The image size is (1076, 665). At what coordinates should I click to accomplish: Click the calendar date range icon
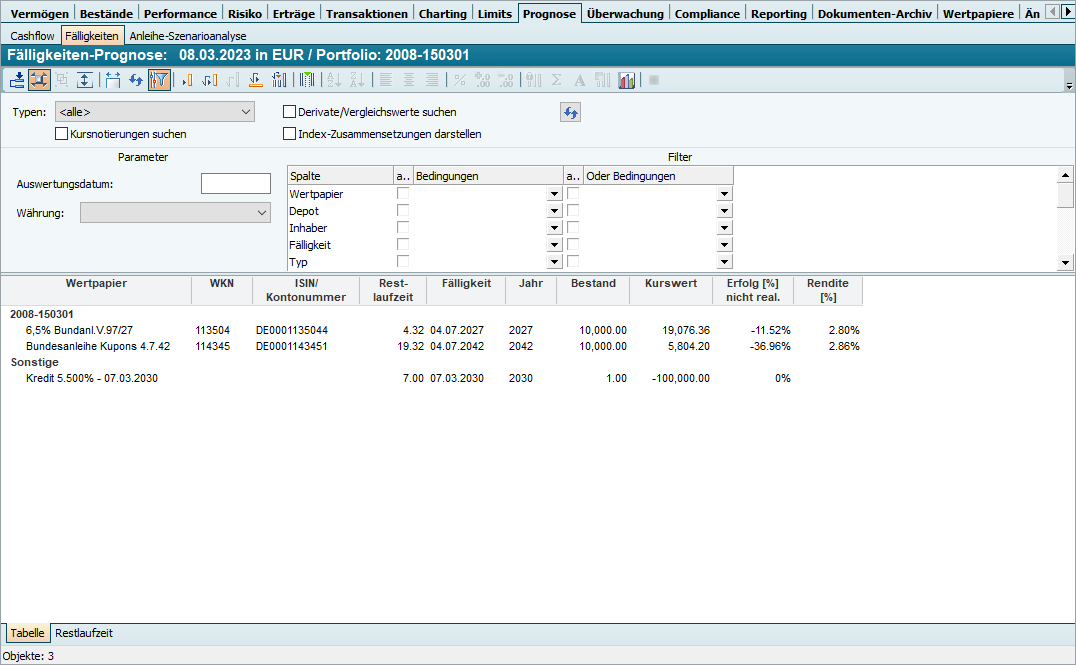pyautogui.click(x=112, y=80)
